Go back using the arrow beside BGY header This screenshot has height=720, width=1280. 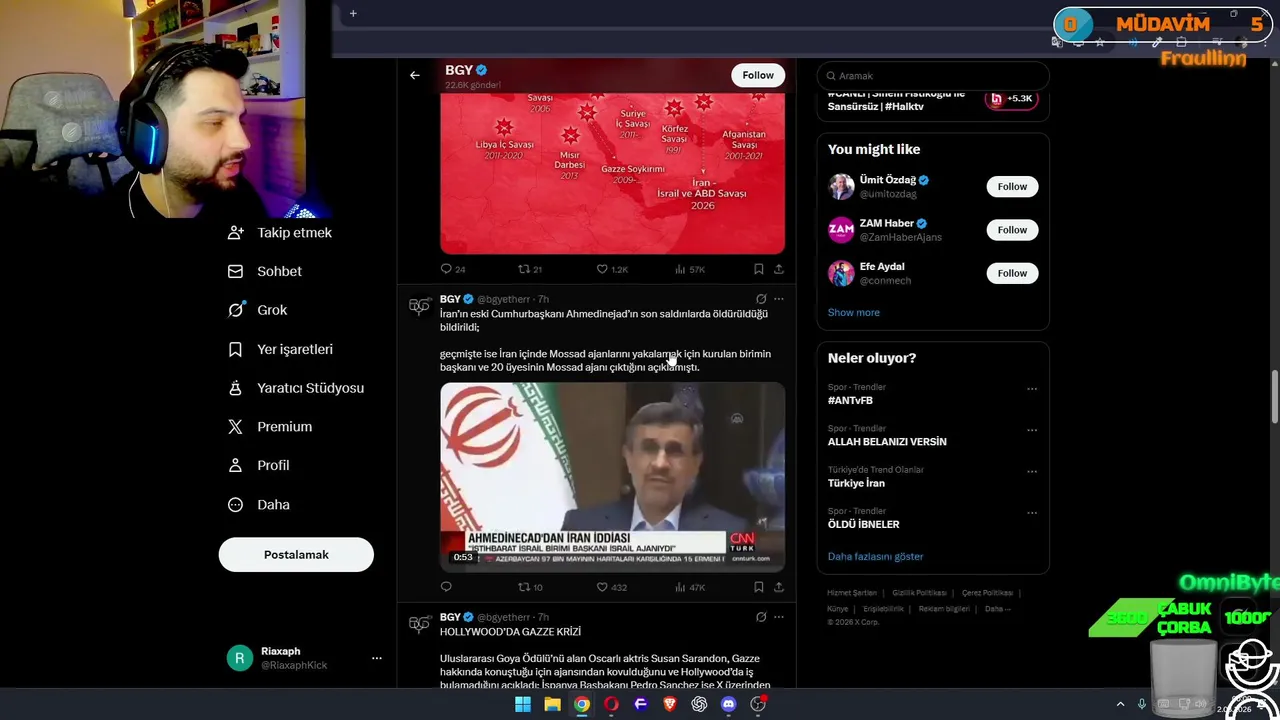point(414,75)
